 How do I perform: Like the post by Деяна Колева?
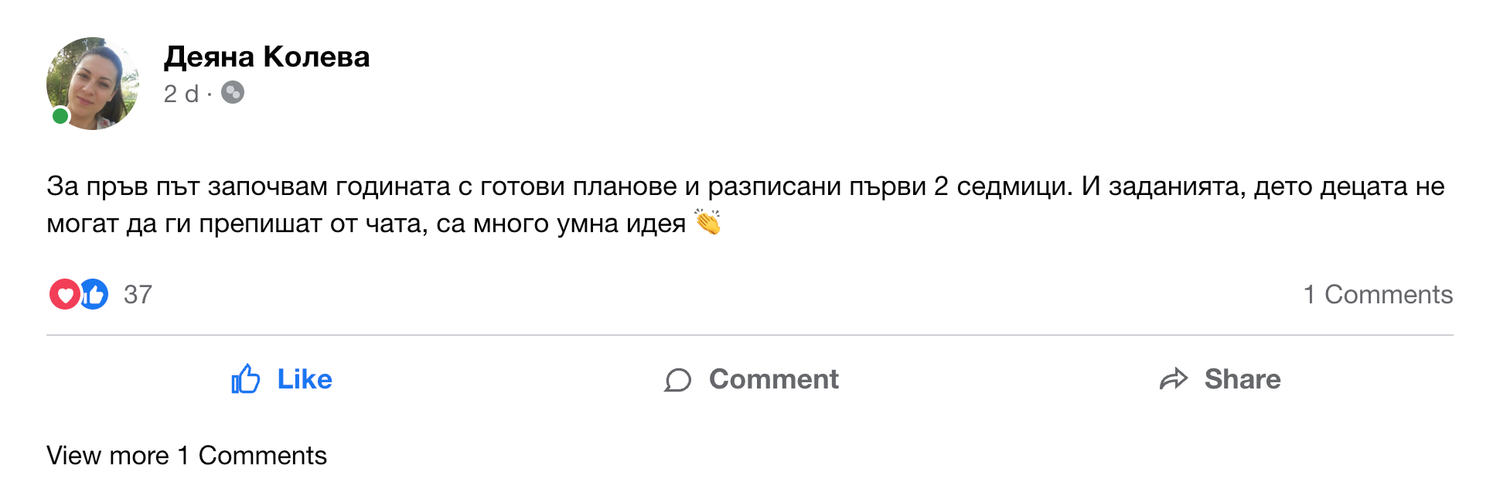[281, 379]
